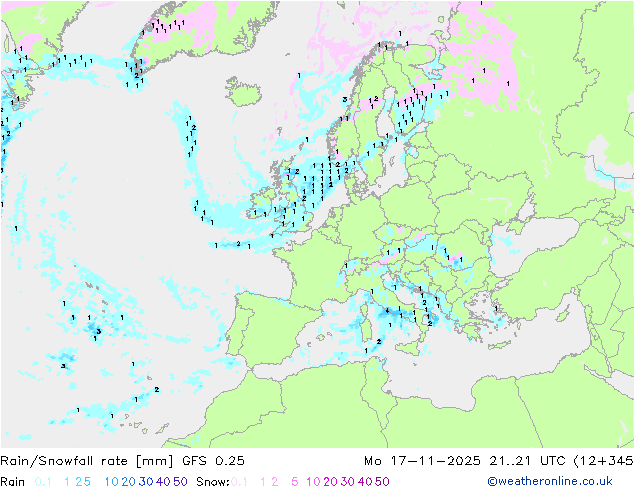
Task: Click rain legend value 10
Action: (x=112, y=482)
